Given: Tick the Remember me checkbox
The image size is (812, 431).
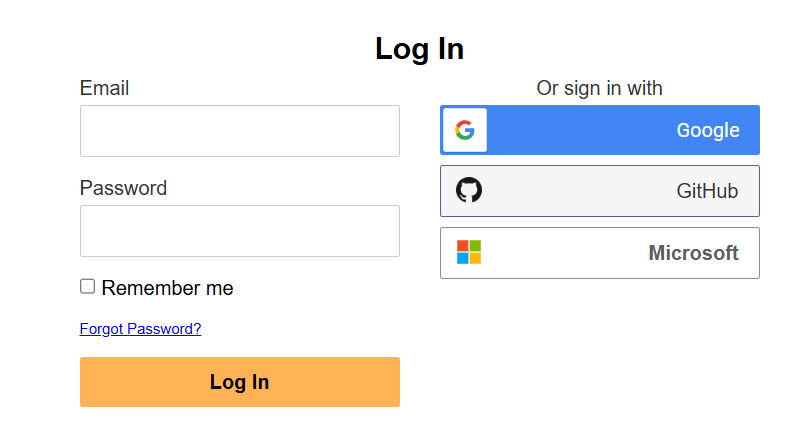Looking at the screenshot, I should (x=88, y=286).
